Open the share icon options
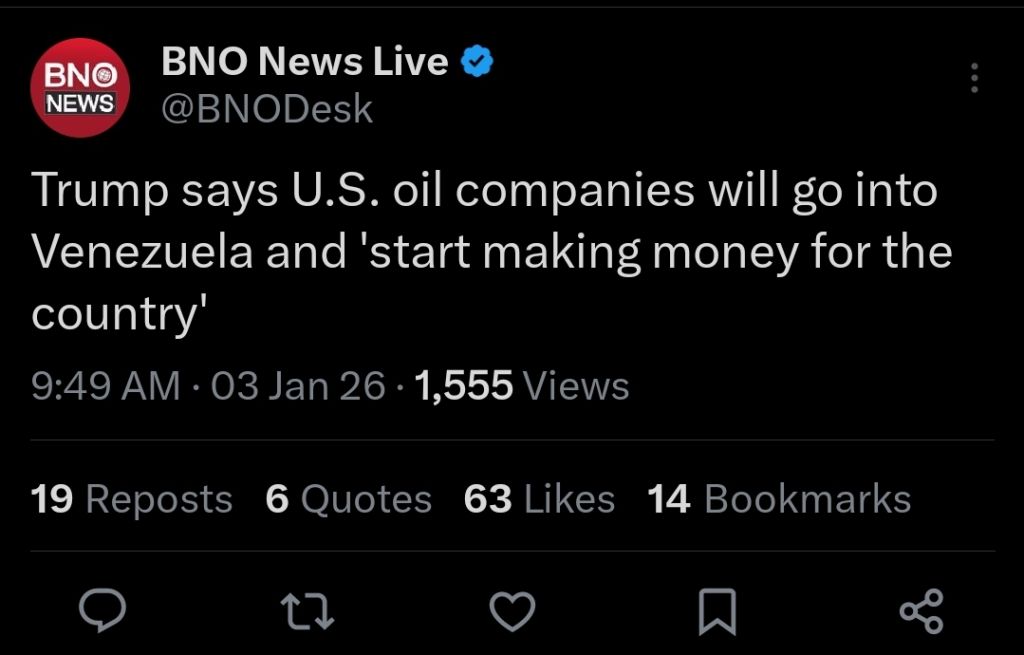This screenshot has height=655, width=1024. (921, 610)
